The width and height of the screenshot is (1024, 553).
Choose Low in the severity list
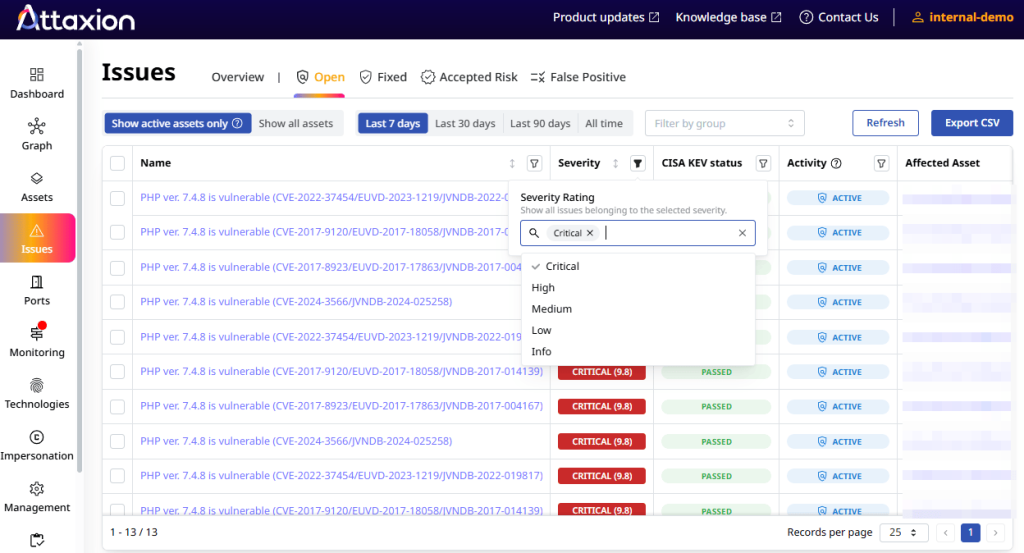[638, 330]
